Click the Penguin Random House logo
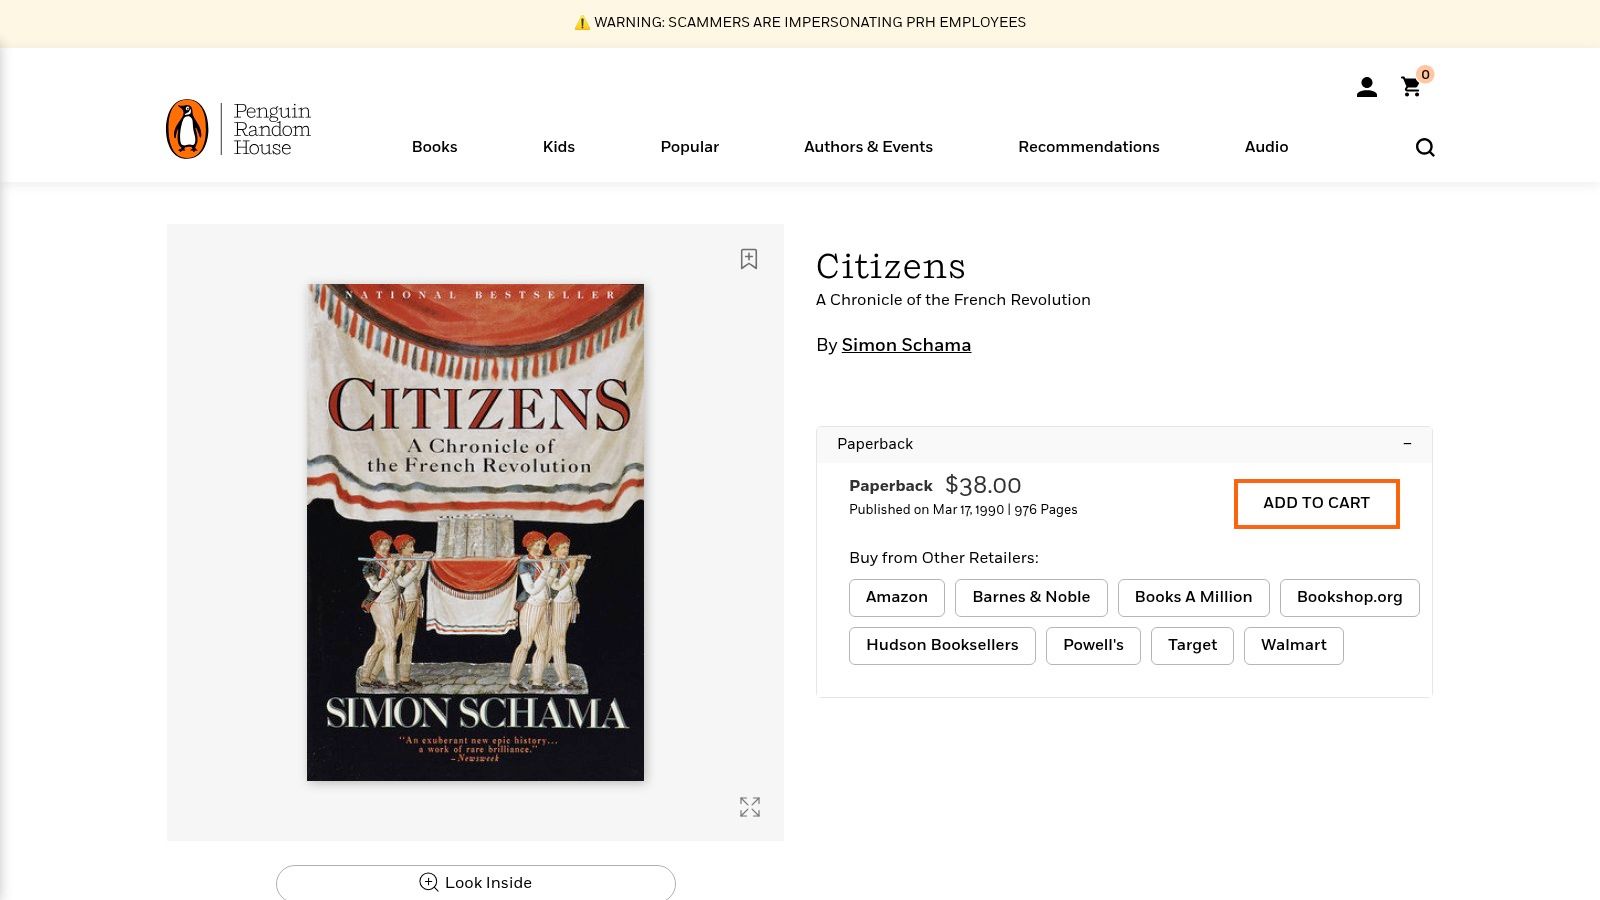This screenshot has width=1600, height=900. point(239,129)
